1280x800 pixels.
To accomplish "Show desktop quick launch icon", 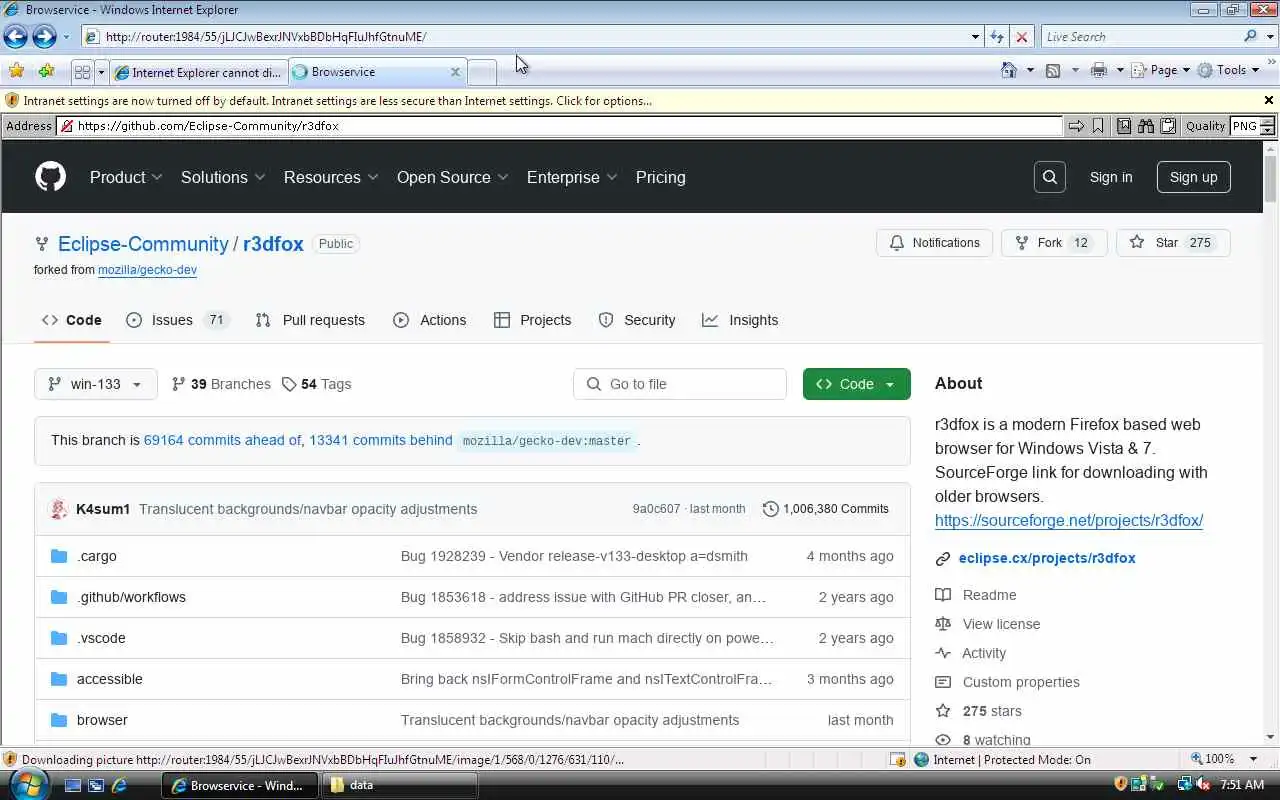I will pyautogui.click(x=73, y=785).
